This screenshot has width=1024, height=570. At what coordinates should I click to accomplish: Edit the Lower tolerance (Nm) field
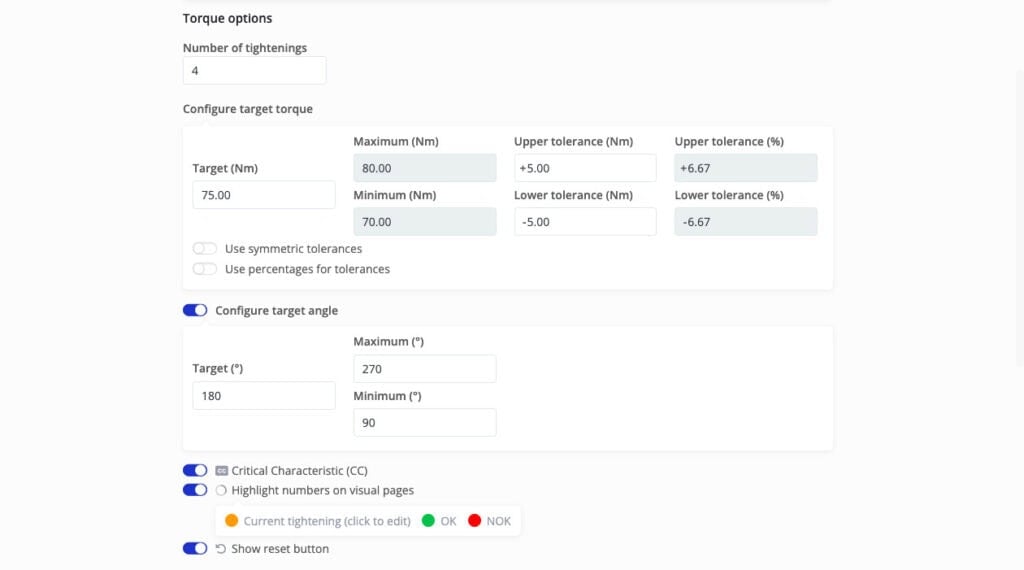(x=585, y=222)
